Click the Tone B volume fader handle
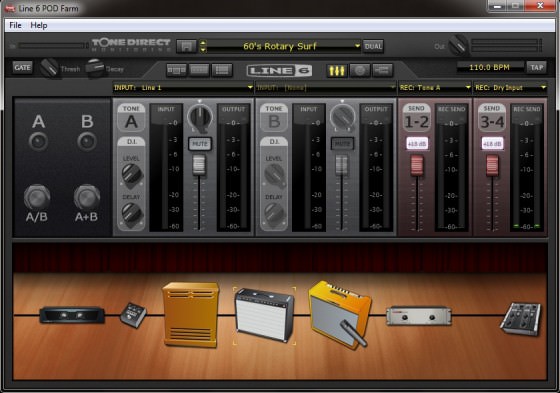Screen dimensions: 560x393 [341, 165]
